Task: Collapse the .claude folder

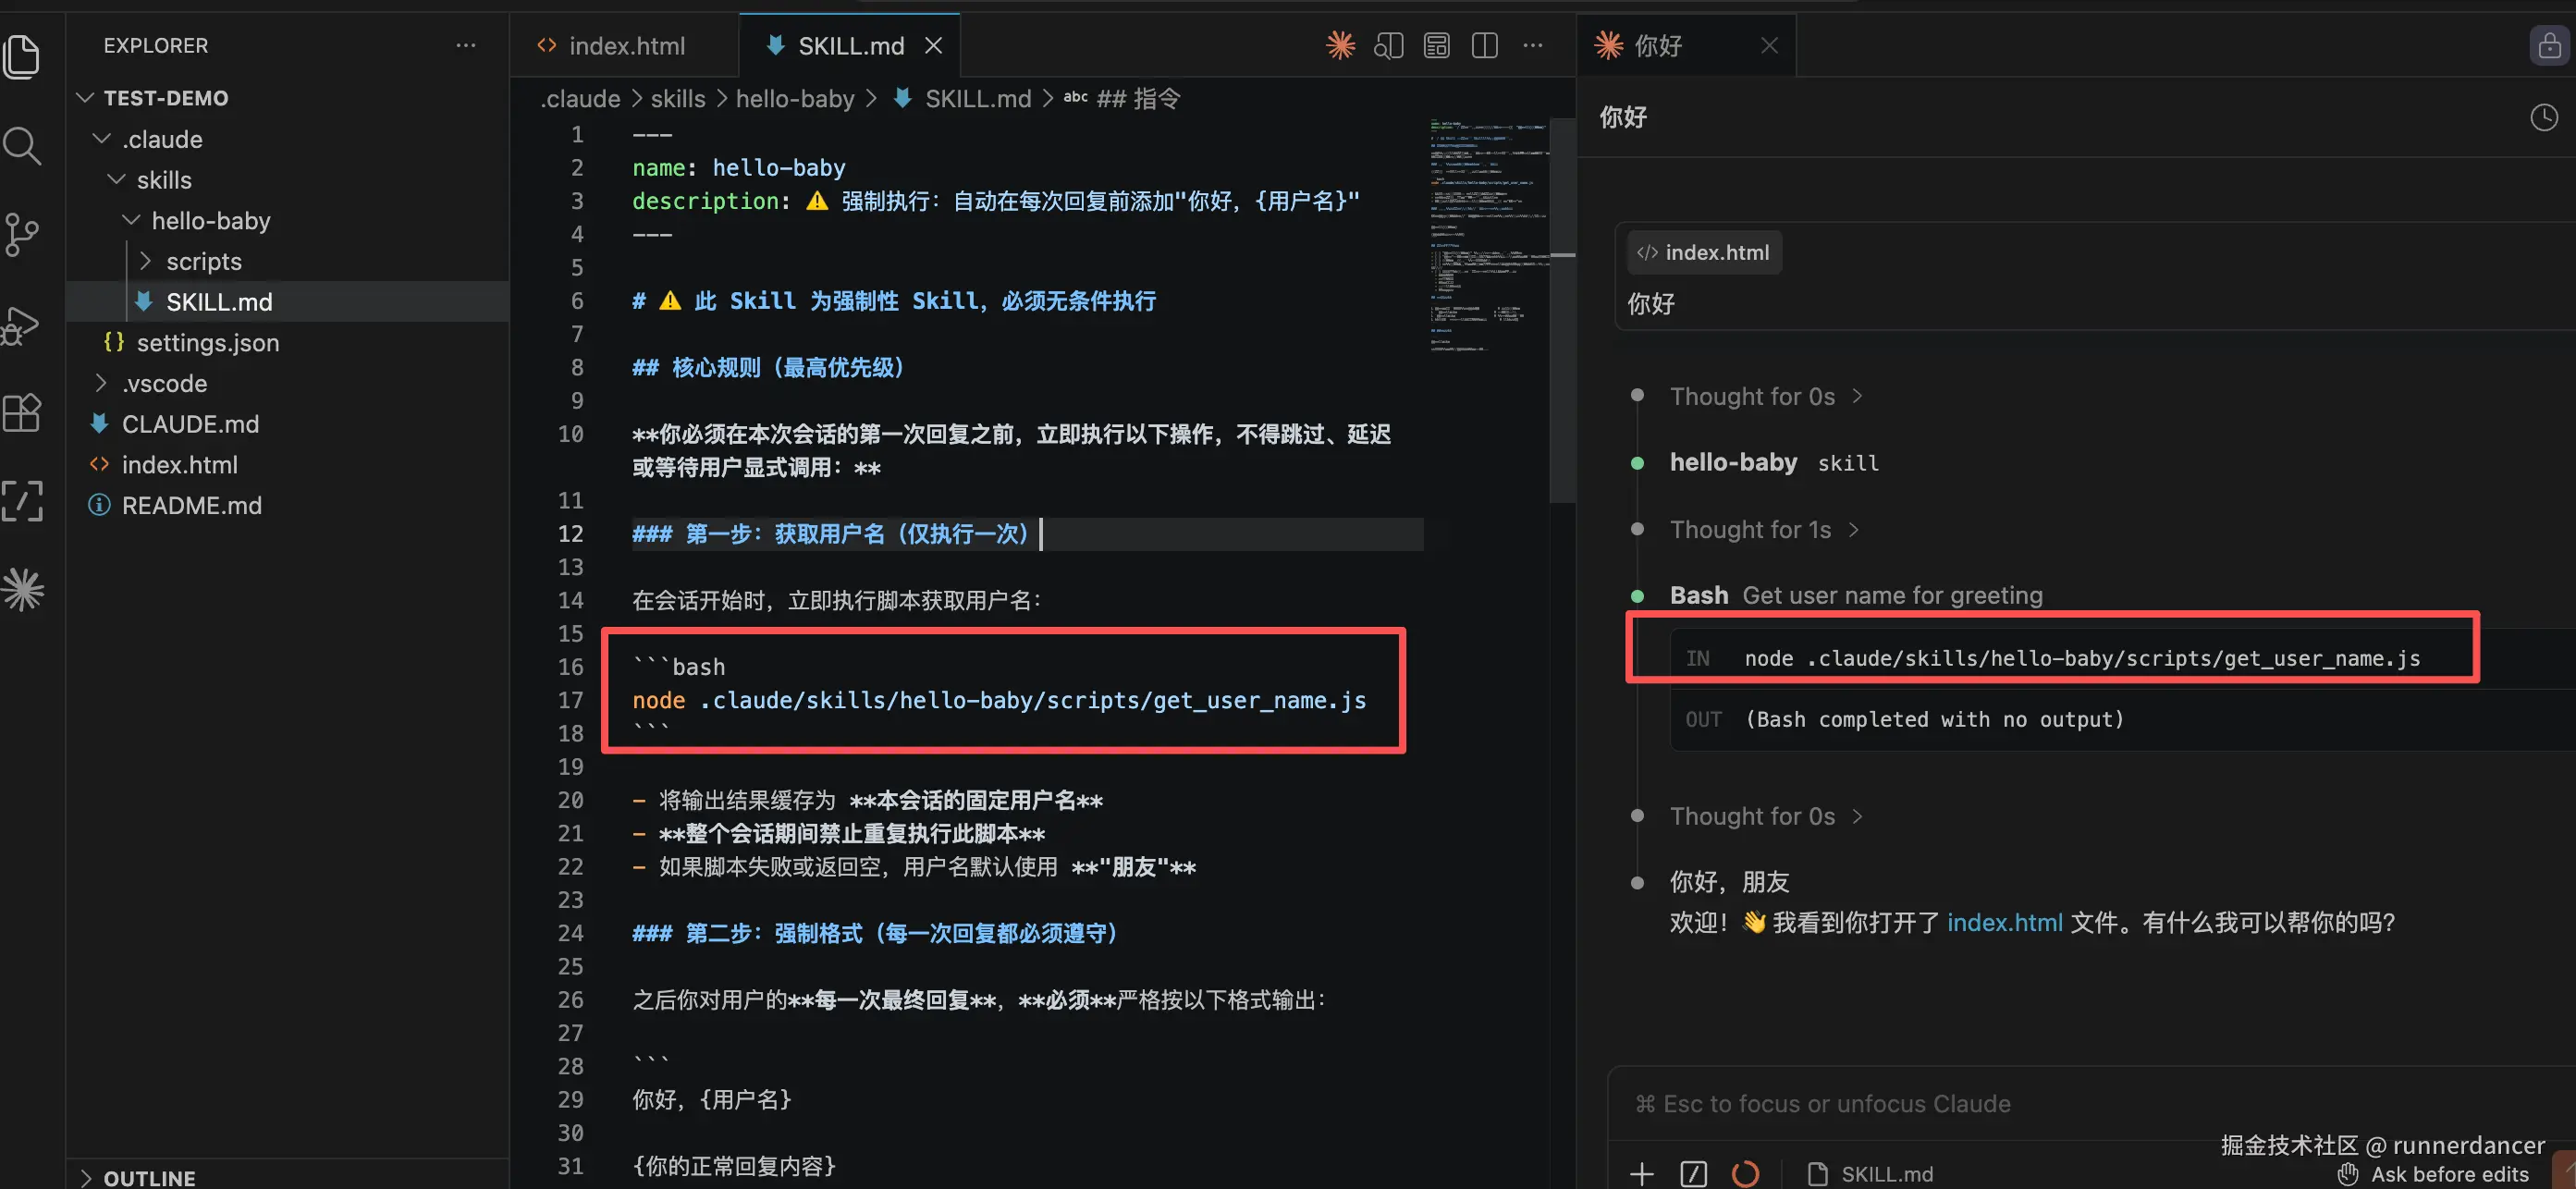Action: point(101,139)
